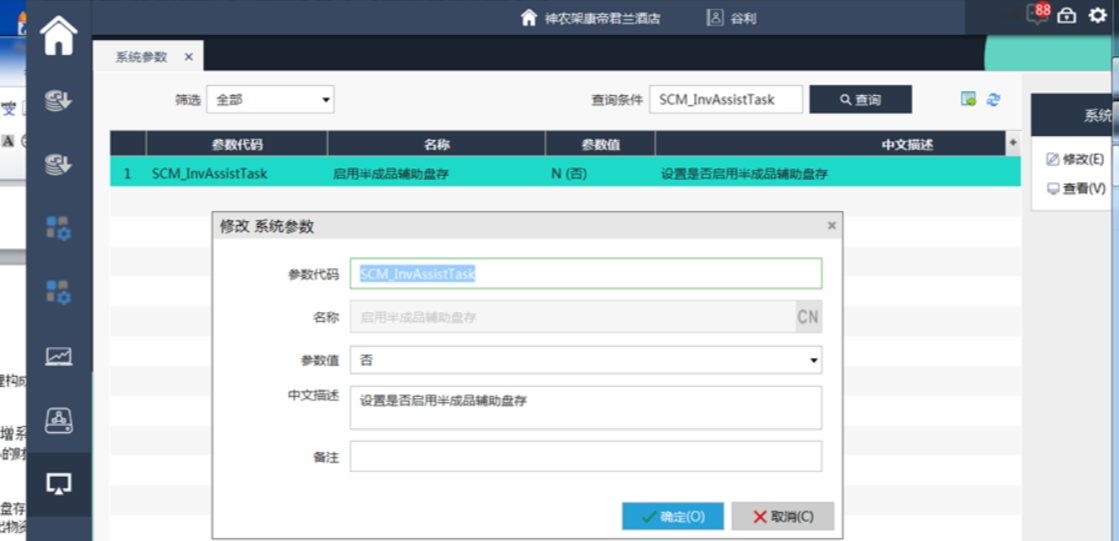This screenshot has height=541, width=1119.
Task: Click the blue refresh icon beside the search
Action: [x=993, y=99]
